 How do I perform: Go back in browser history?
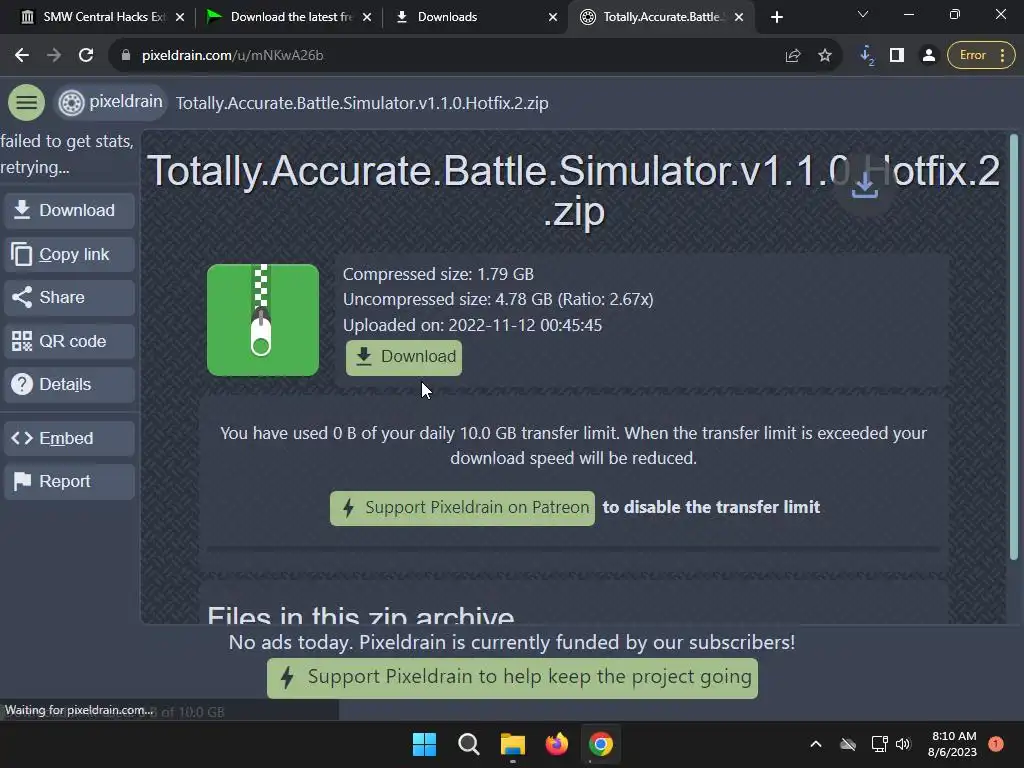[x=22, y=56]
